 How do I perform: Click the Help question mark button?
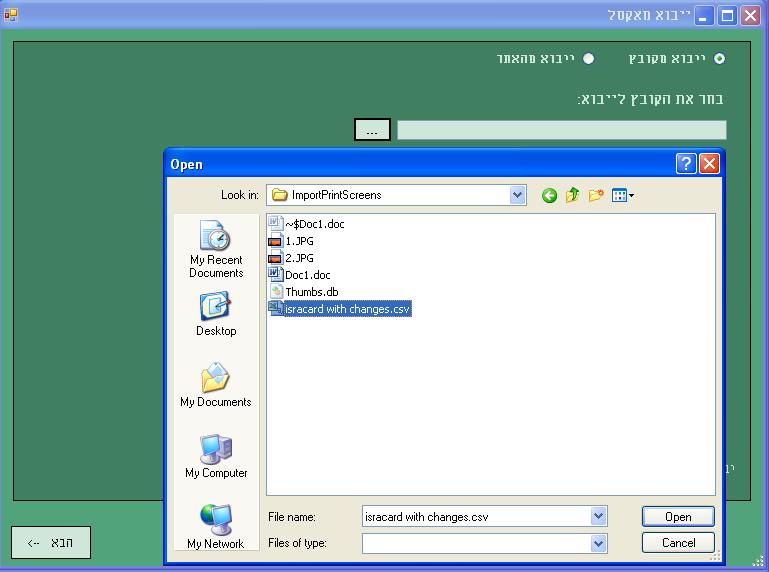[x=686, y=163]
